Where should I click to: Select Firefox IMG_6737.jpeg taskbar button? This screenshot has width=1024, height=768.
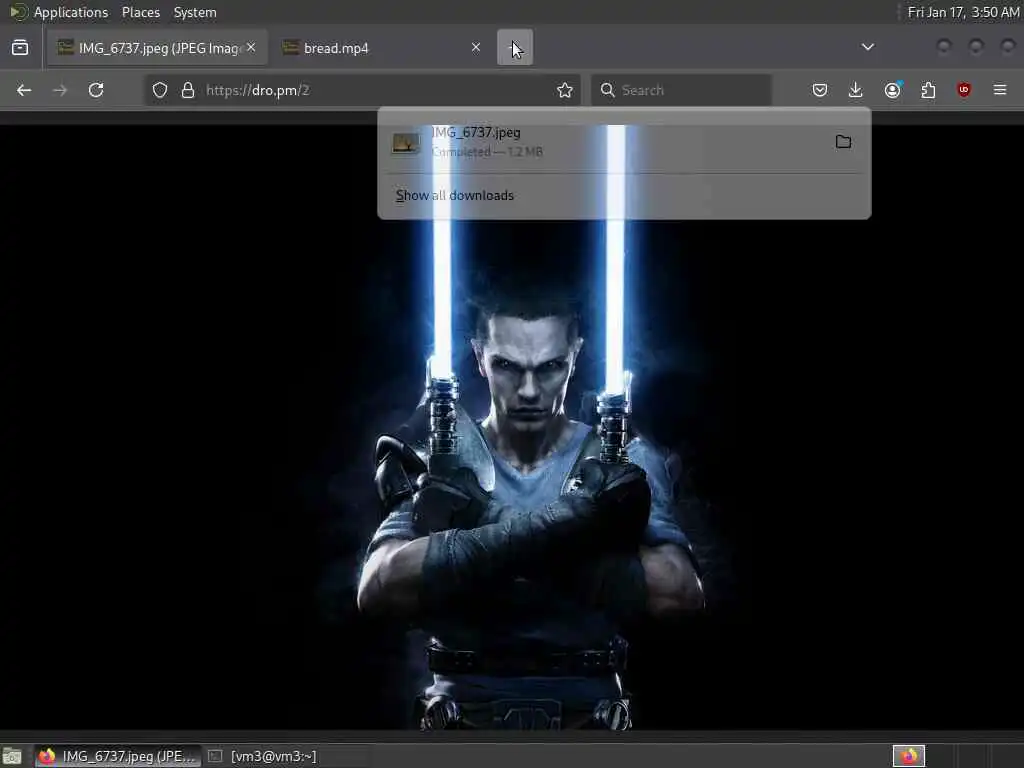tap(118, 756)
